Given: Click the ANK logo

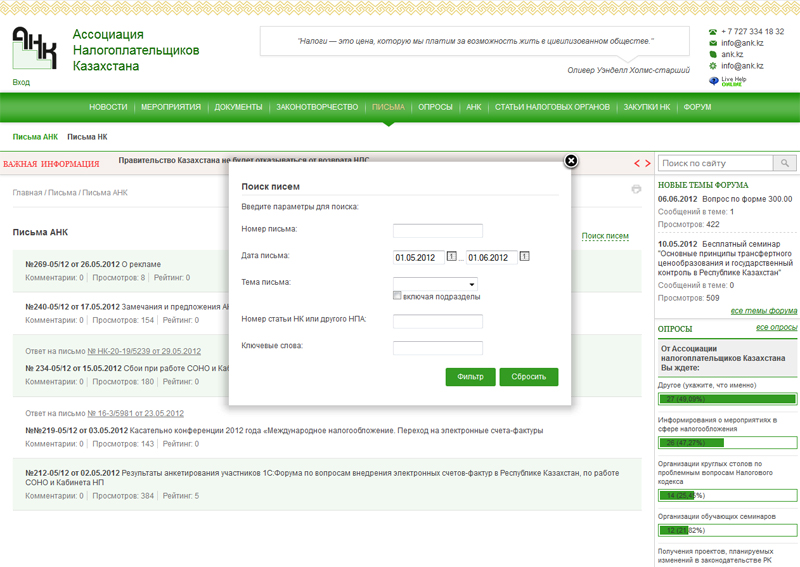Looking at the screenshot, I should pyautogui.click(x=35, y=48).
